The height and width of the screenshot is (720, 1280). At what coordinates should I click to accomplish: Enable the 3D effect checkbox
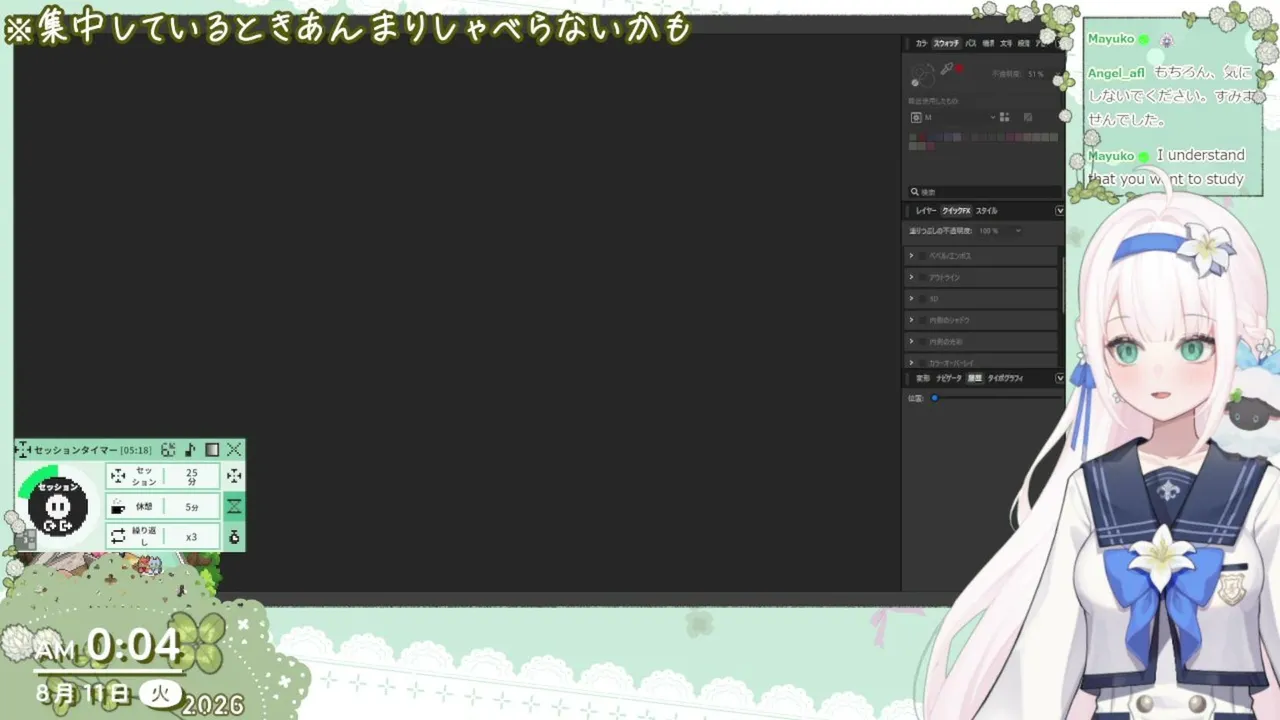click(923, 299)
